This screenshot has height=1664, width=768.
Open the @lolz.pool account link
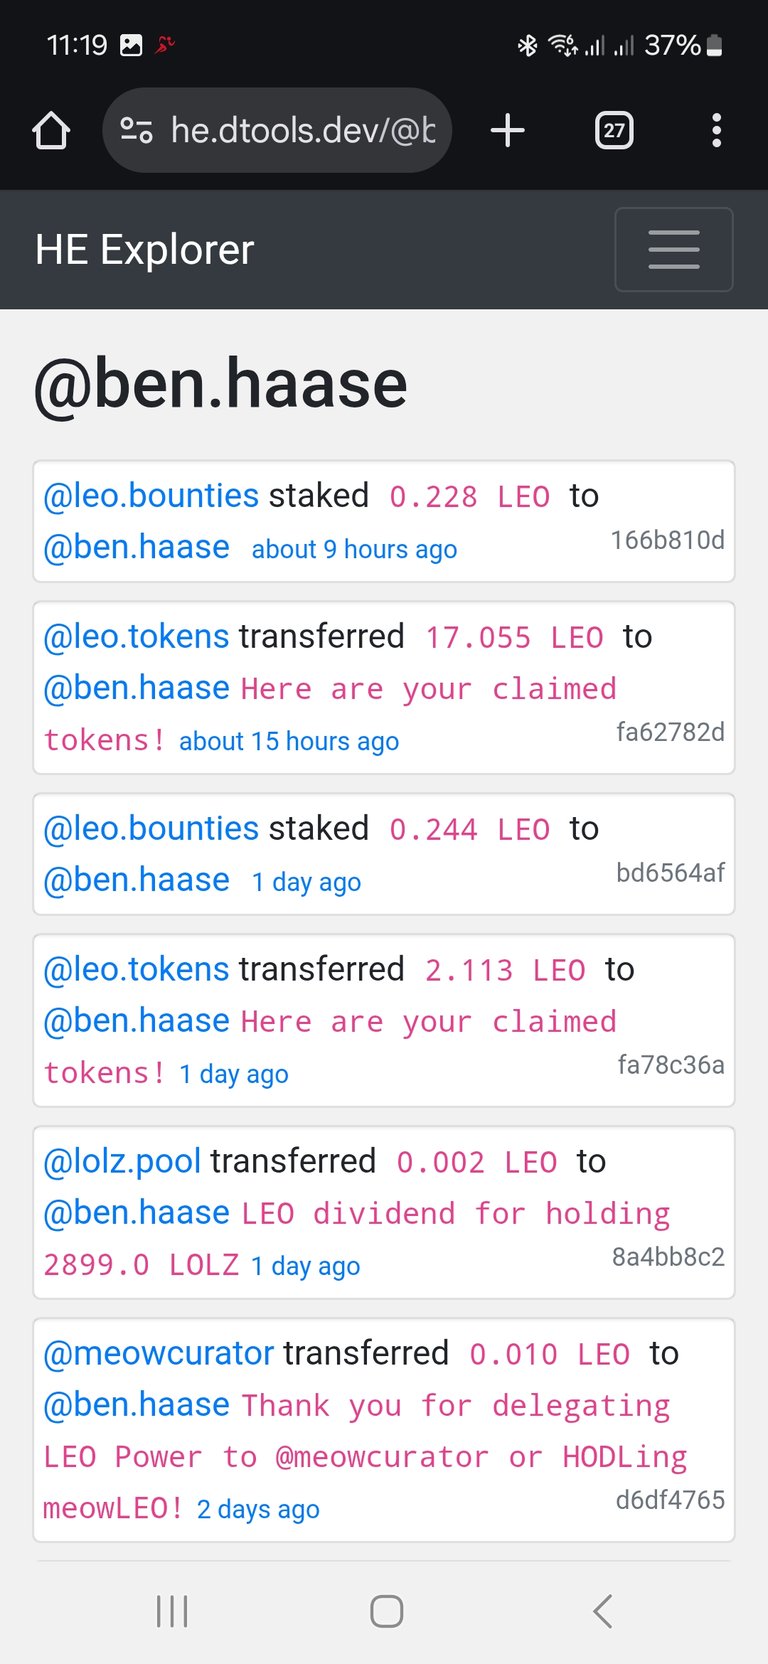pyautogui.click(x=122, y=1161)
